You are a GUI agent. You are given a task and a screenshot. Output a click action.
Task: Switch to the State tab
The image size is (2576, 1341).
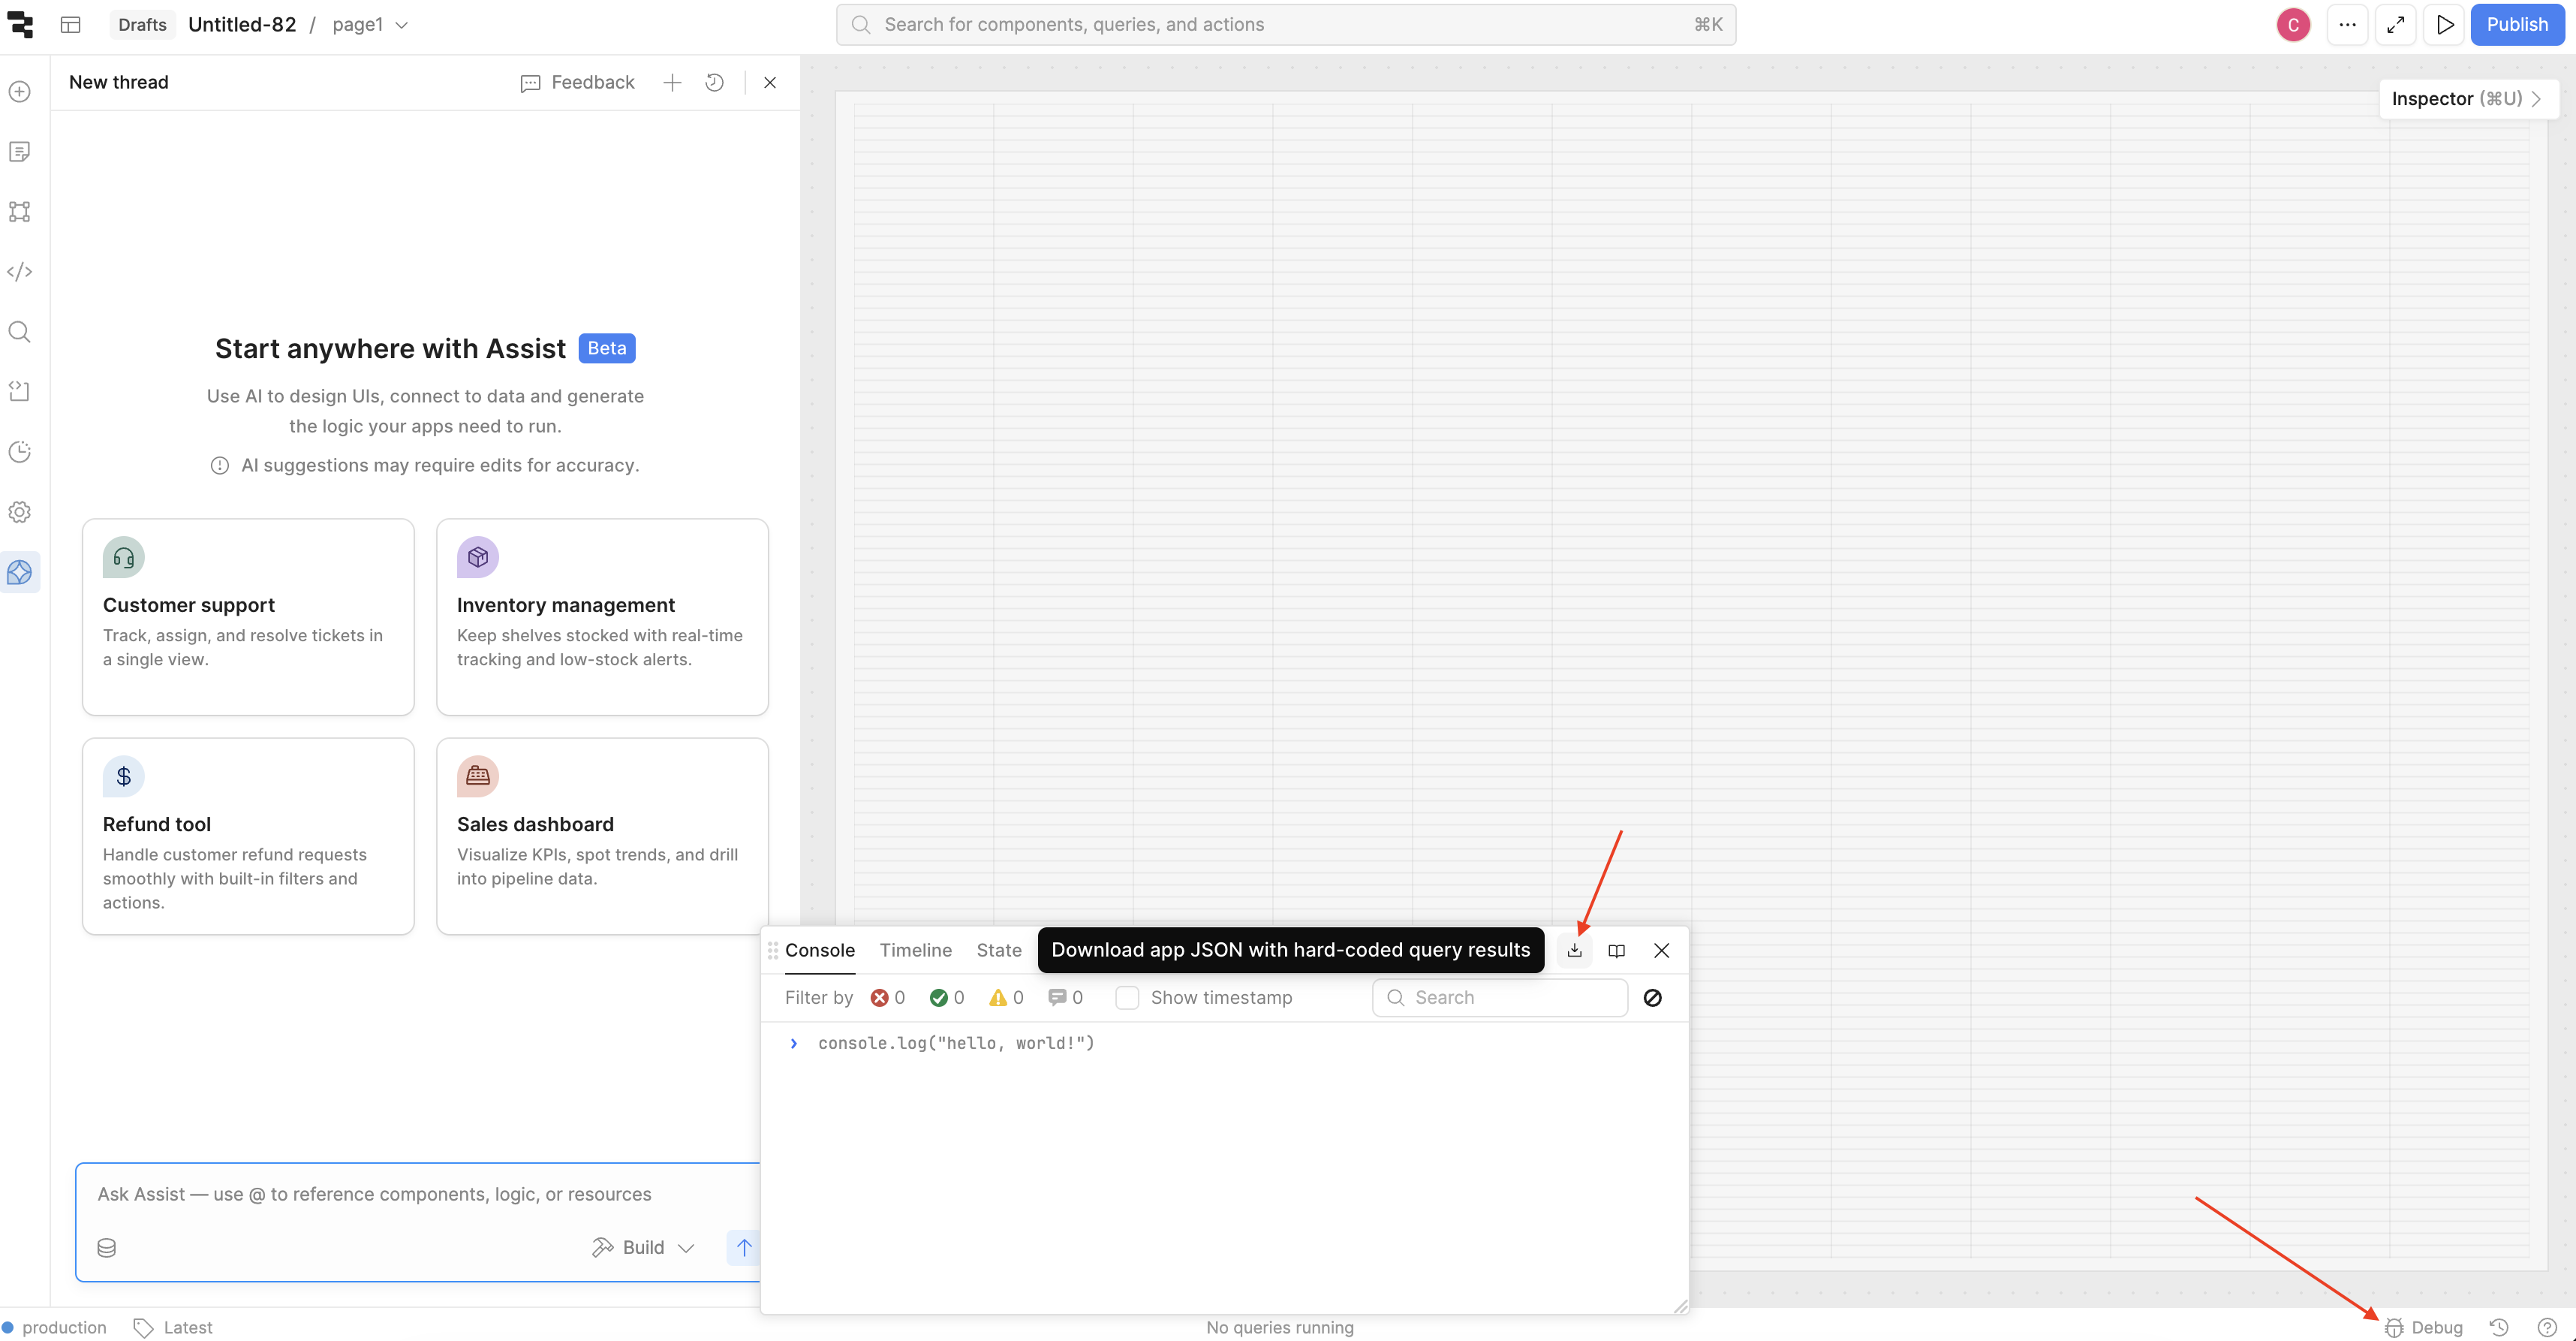[999, 951]
